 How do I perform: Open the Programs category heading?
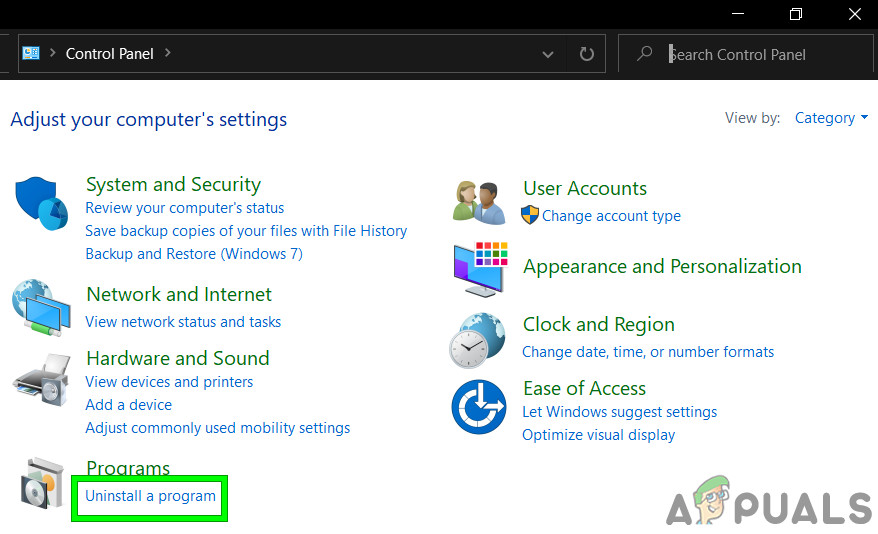[128, 467]
